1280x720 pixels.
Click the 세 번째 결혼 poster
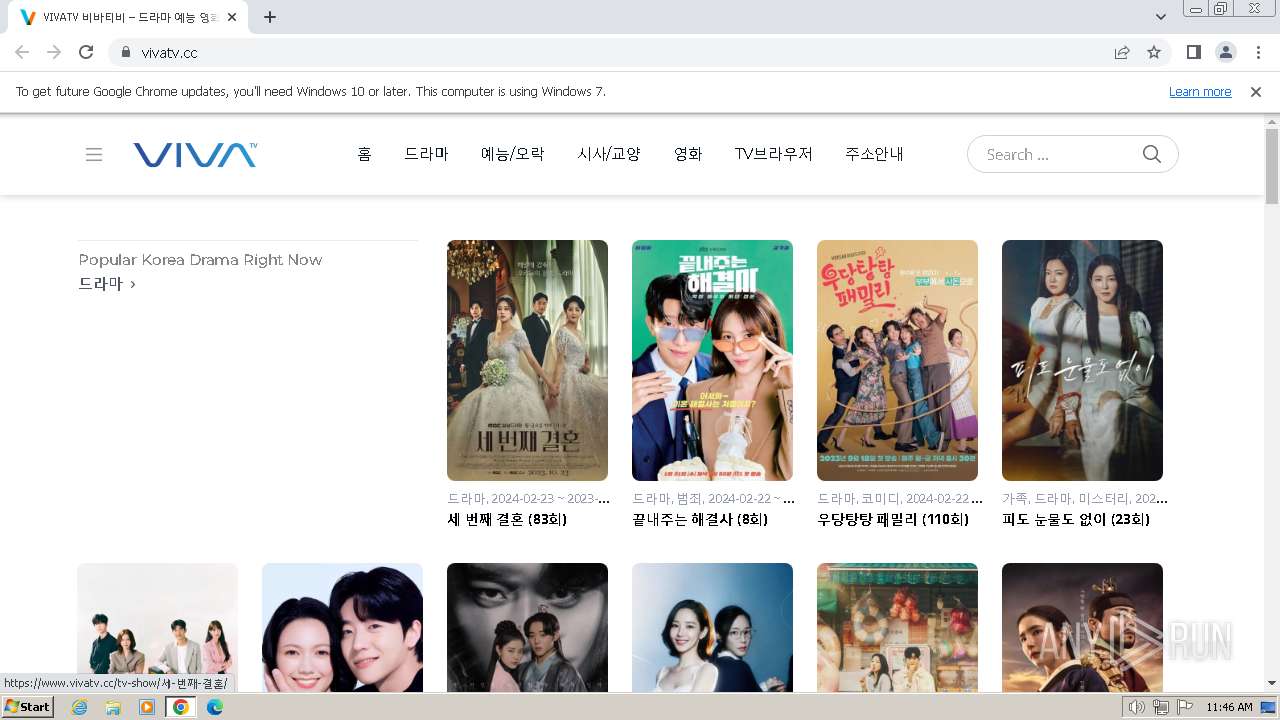[x=527, y=360]
